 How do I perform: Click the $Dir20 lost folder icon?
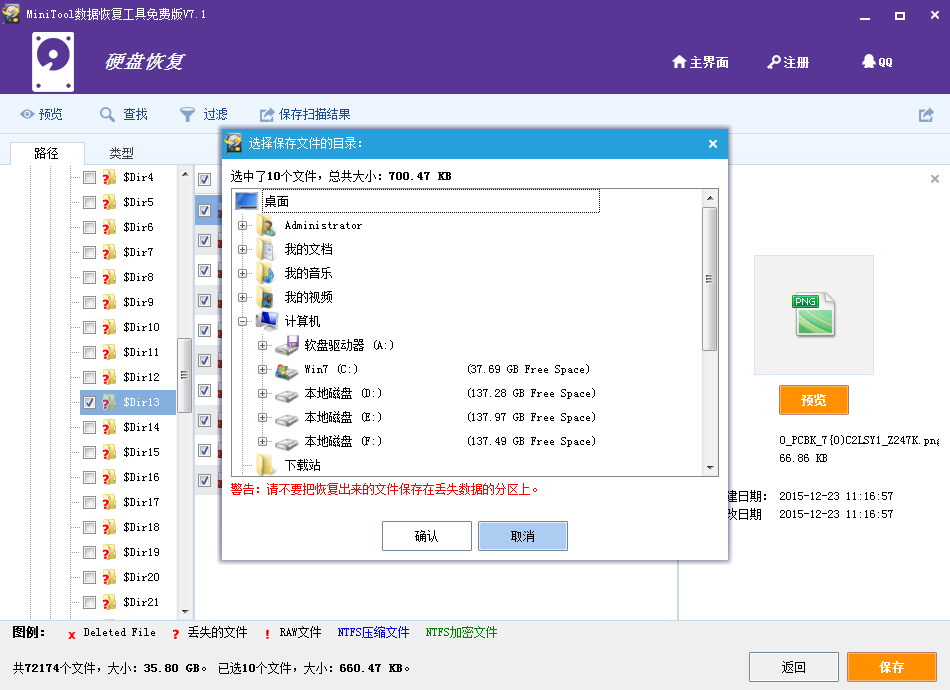tap(109, 577)
